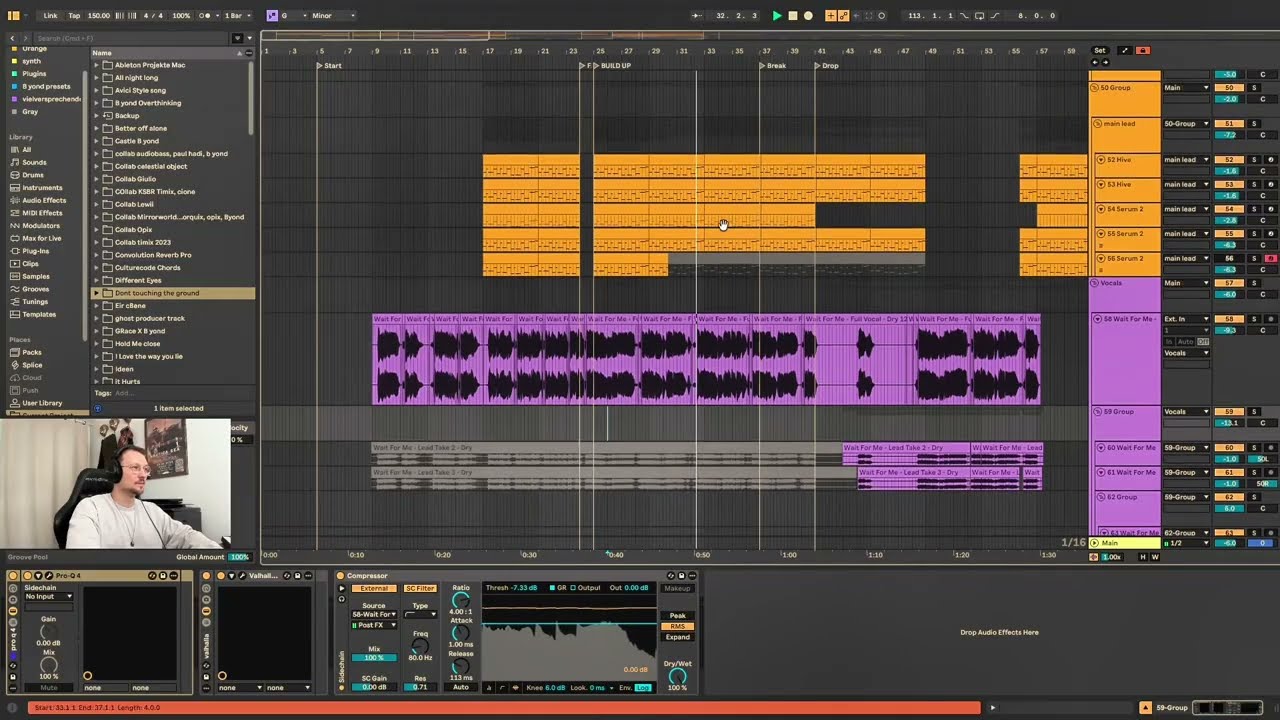Toggle Compressor device on/off
Viewport: 1280px width, 720px height.
point(340,576)
